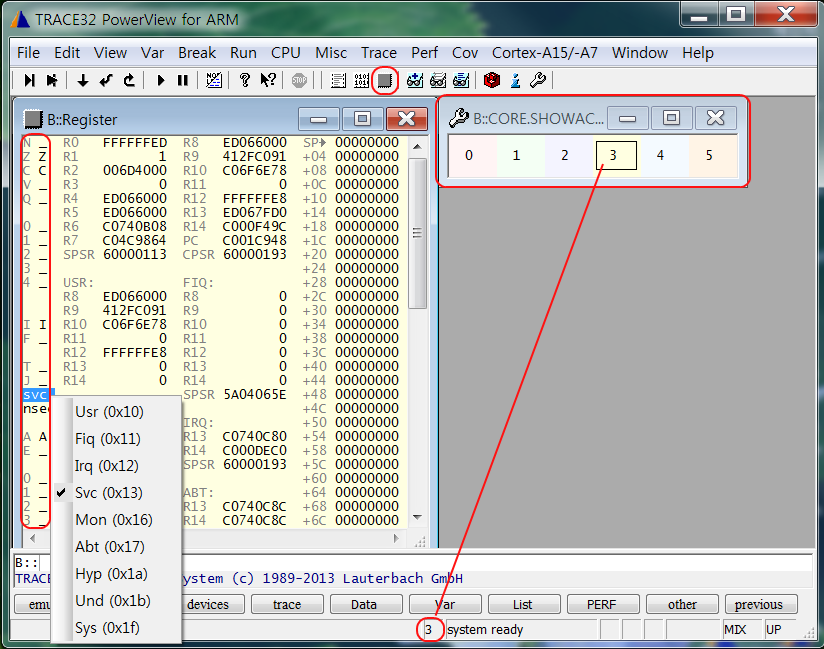This screenshot has width=824, height=649.
Task: Select the checked Svc (0x13) mode
Action: 108,492
